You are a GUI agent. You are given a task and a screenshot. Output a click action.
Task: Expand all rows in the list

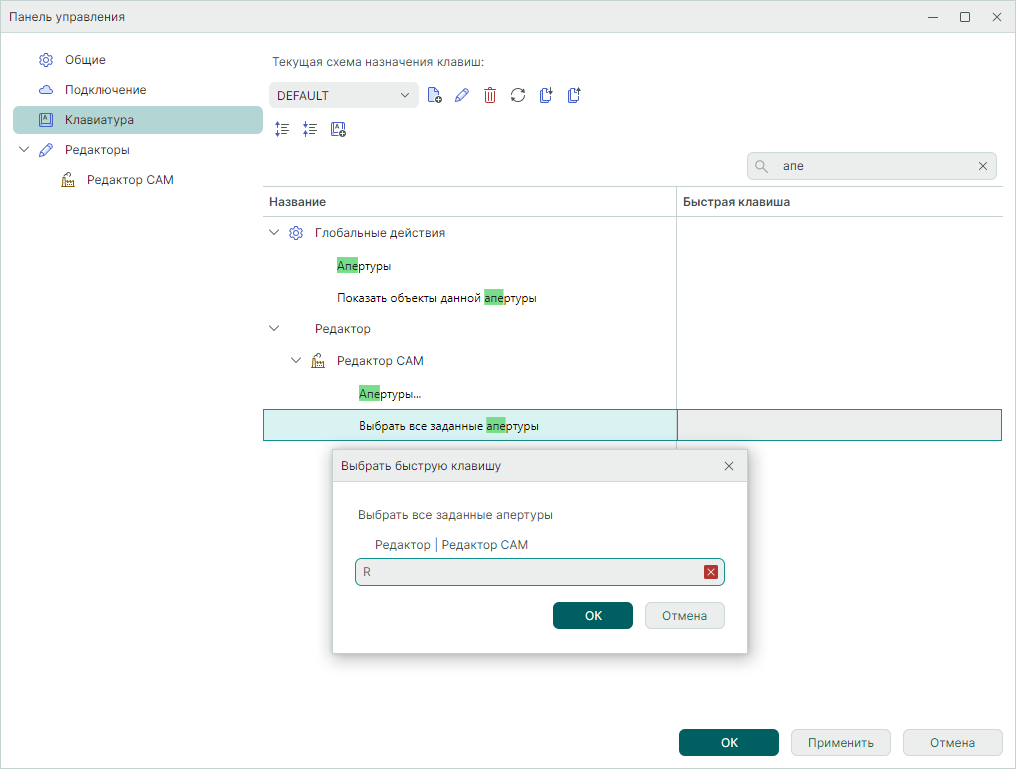pos(282,129)
